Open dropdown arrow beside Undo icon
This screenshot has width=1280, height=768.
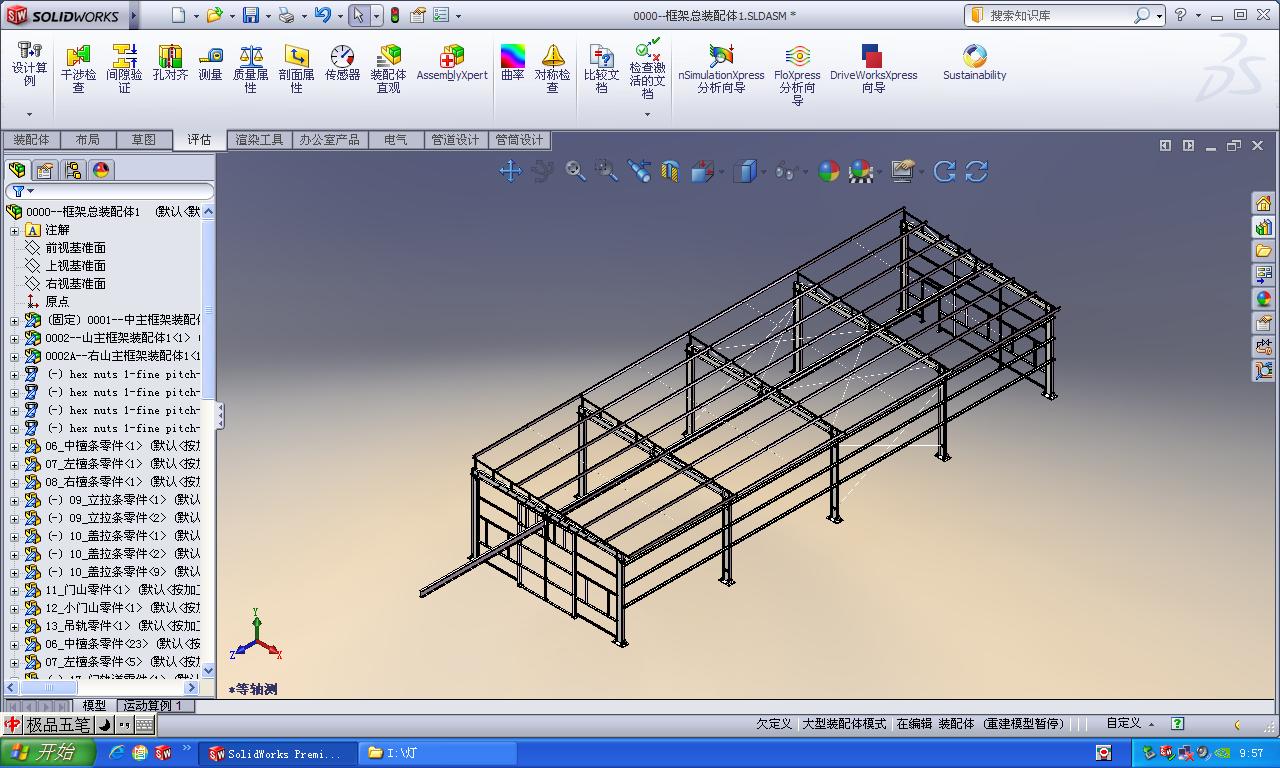click(x=340, y=16)
